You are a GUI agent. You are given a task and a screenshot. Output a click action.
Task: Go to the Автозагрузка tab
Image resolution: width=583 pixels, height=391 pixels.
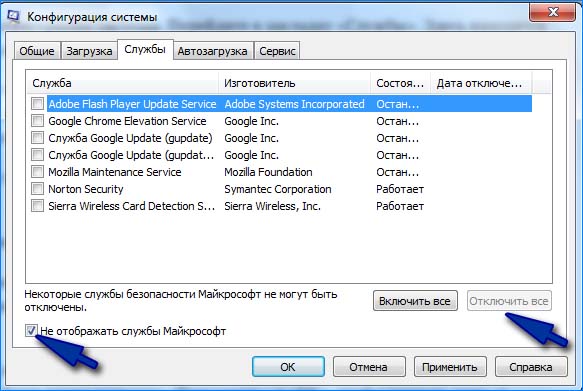(212, 51)
